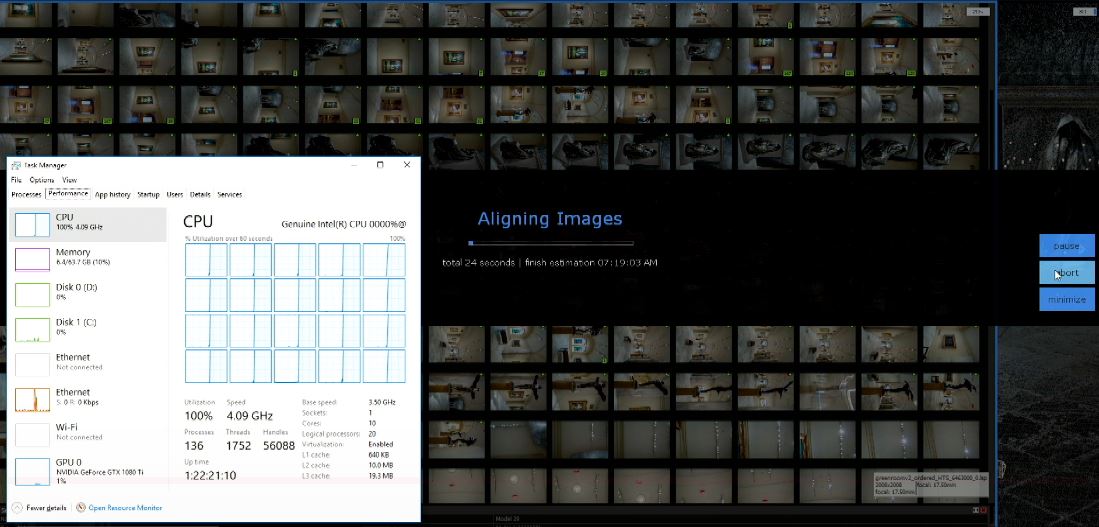Click the Base speed 3.50 GHz value
Image resolution: width=1099 pixels, height=527 pixels.
pos(382,402)
